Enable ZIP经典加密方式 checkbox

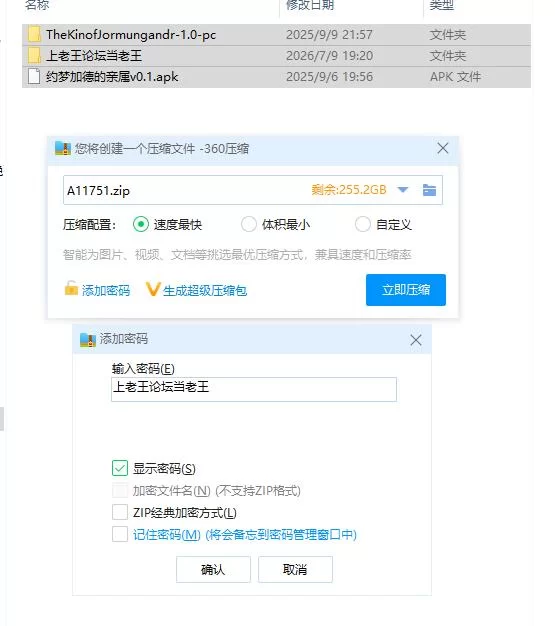pyautogui.click(x=120, y=512)
